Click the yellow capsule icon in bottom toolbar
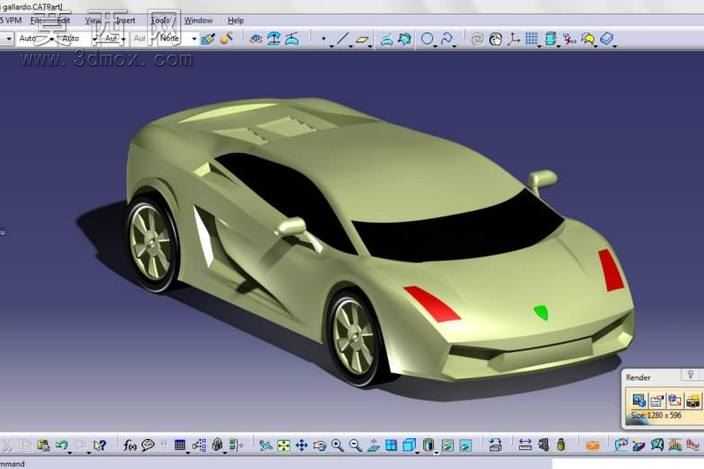The height and width of the screenshot is (469, 704). click(561, 445)
